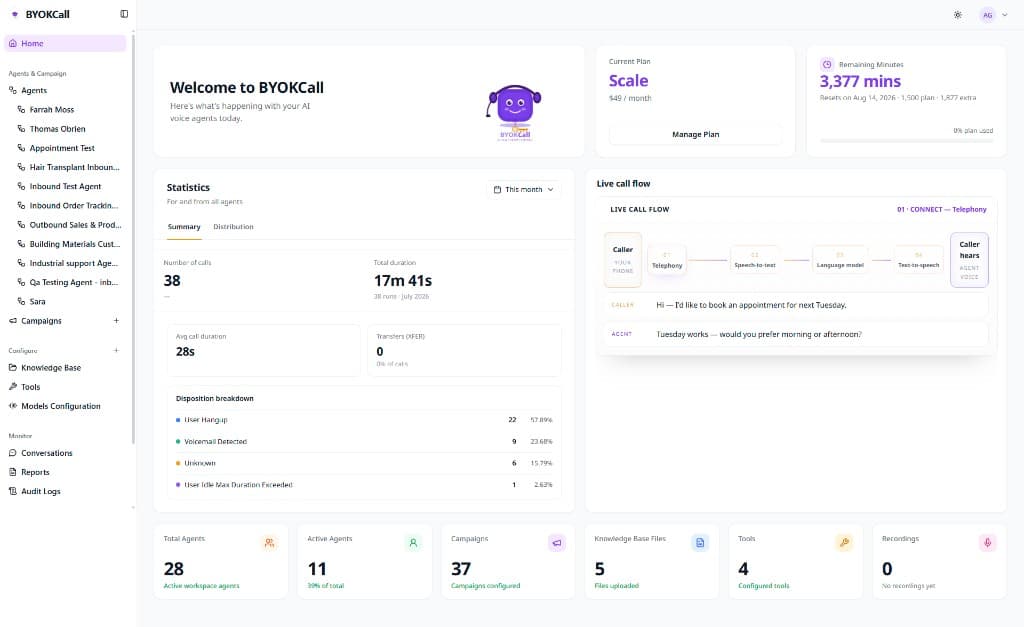Click the Tools wrench icon card
Viewport: 1024px width, 627px height.
844,543
